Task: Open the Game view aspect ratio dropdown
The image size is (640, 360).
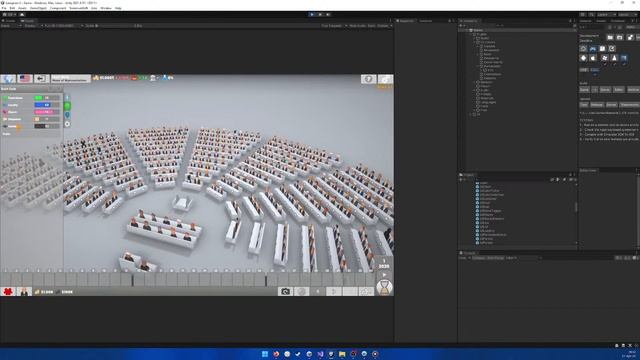Action: point(63,26)
